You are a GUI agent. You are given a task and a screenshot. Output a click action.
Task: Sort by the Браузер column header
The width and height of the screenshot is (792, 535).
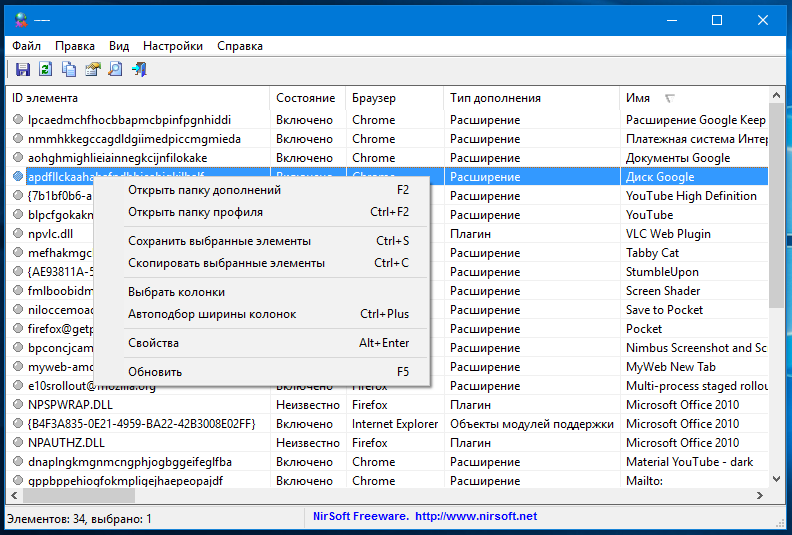(394, 98)
